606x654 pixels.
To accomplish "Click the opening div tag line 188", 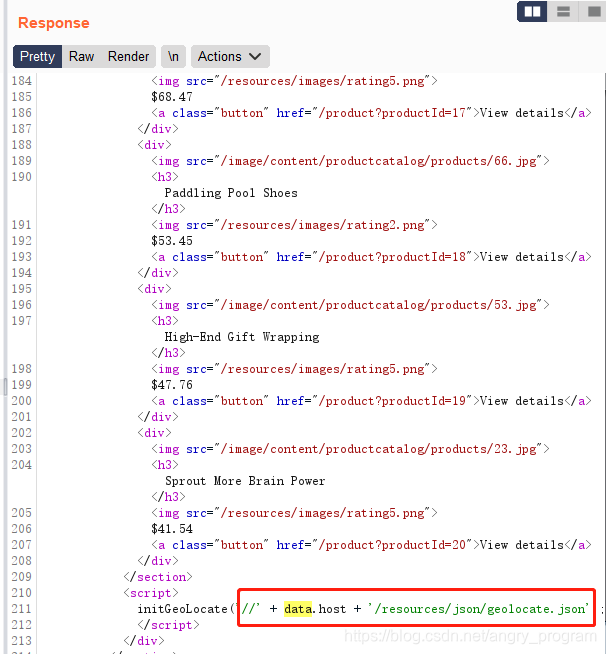I will point(154,145).
